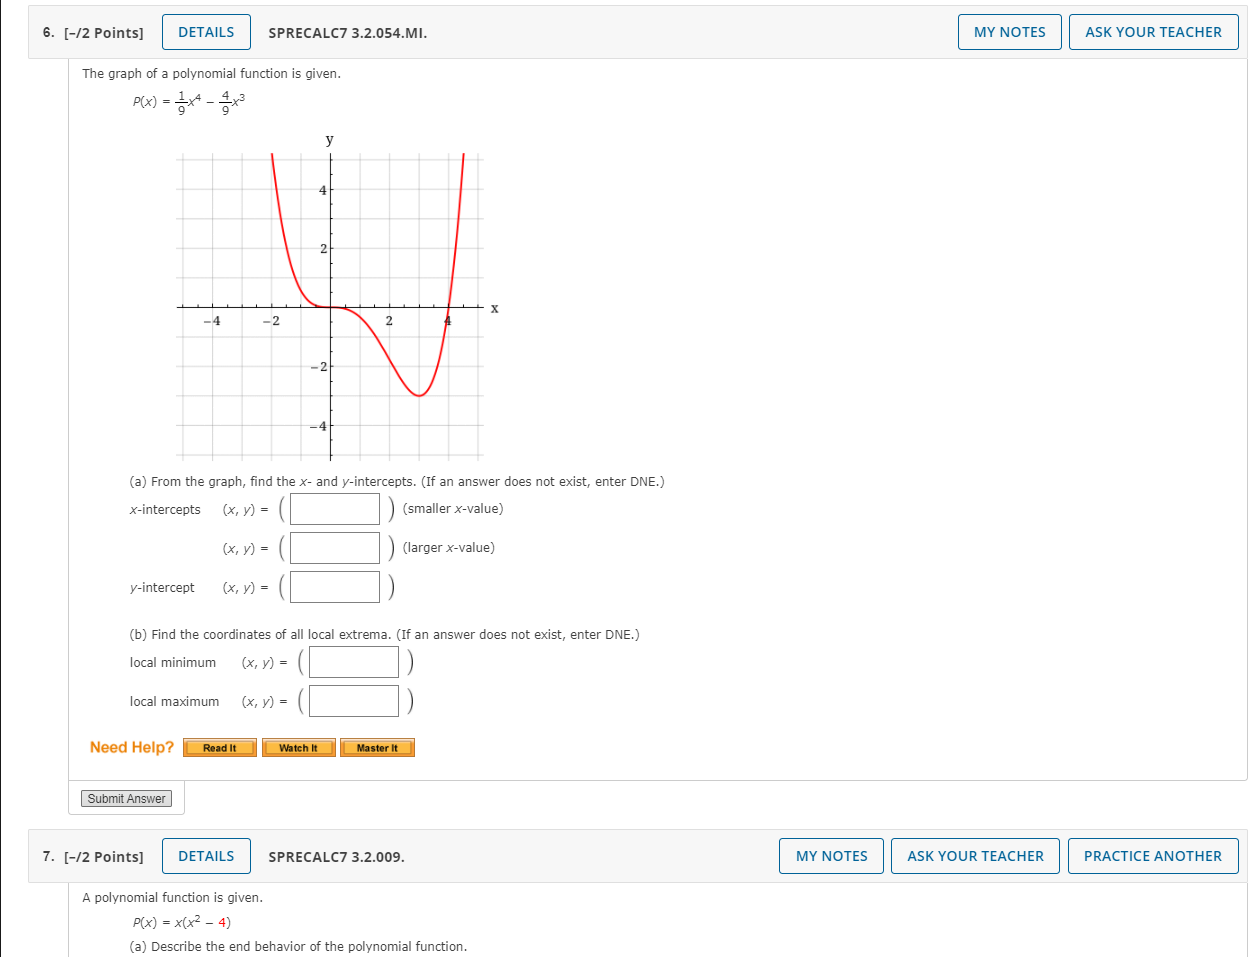This screenshot has width=1251, height=957.
Task: Select the y-intercept answer field
Action: click(334, 586)
